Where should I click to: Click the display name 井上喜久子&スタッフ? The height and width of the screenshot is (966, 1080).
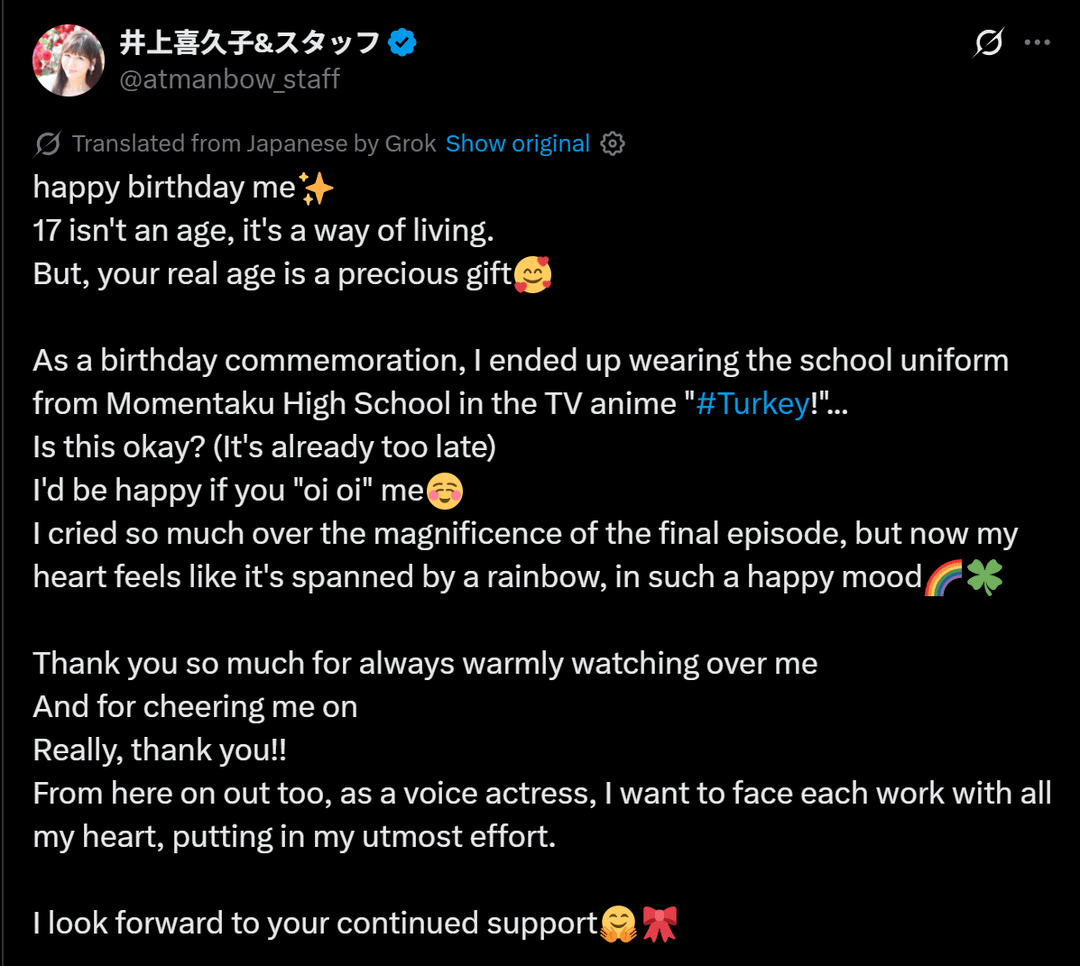coord(249,43)
